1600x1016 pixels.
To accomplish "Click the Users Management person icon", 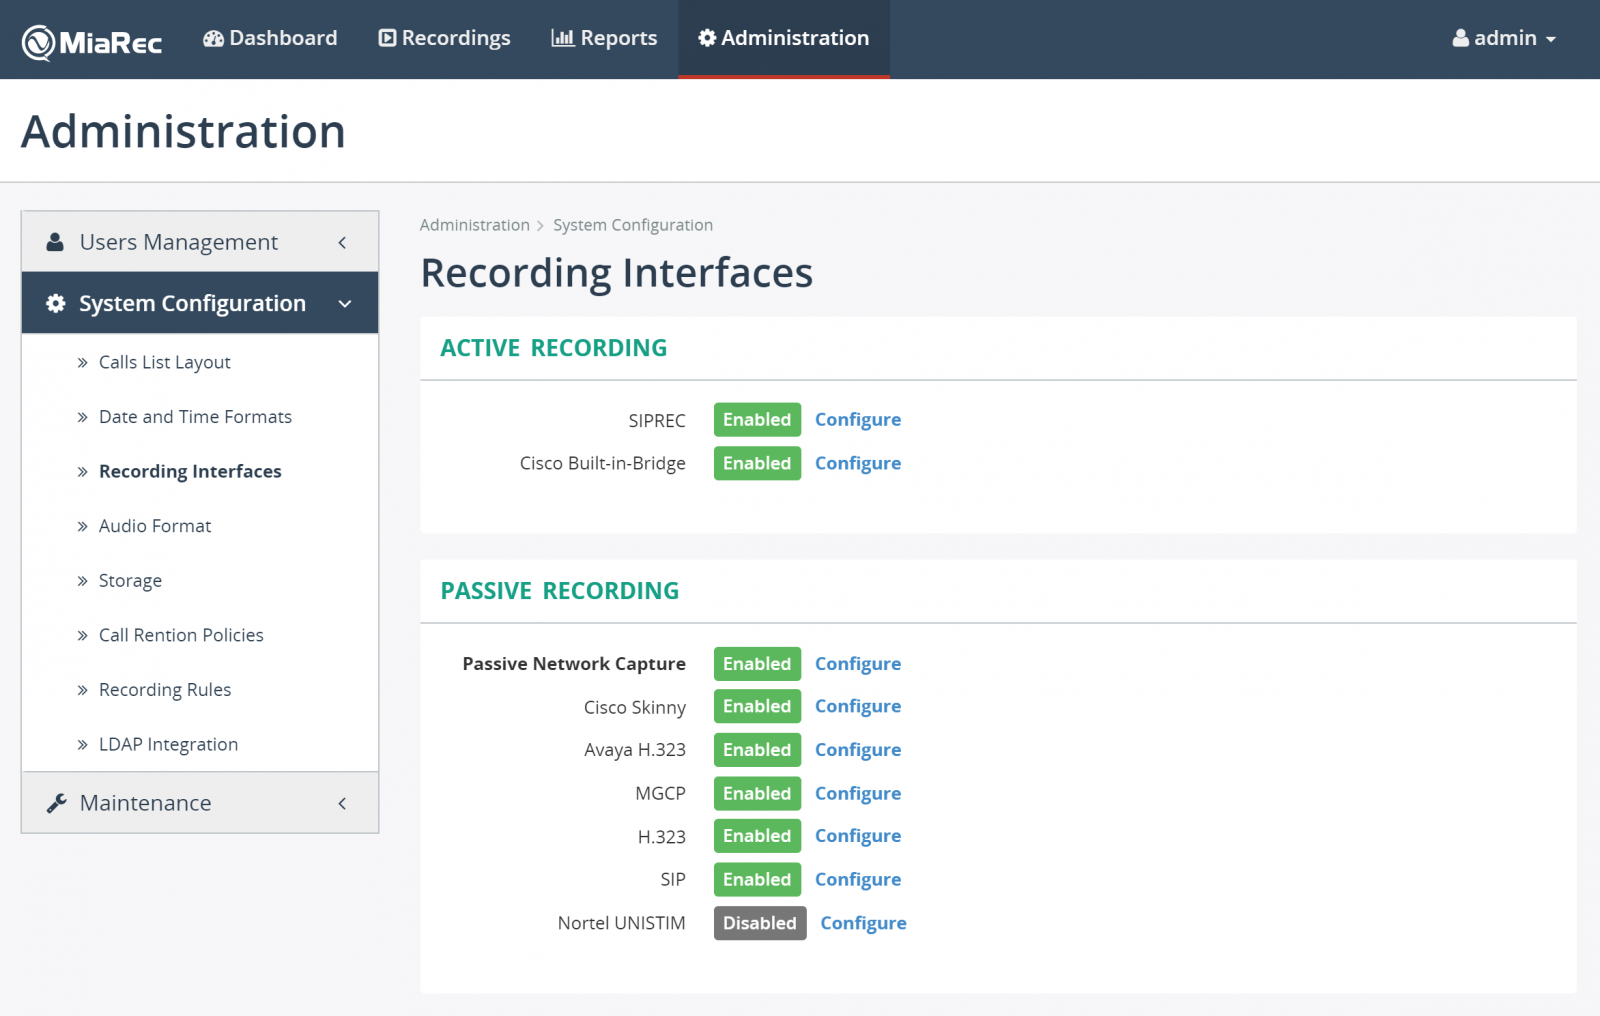I will (x=55, y=242).
